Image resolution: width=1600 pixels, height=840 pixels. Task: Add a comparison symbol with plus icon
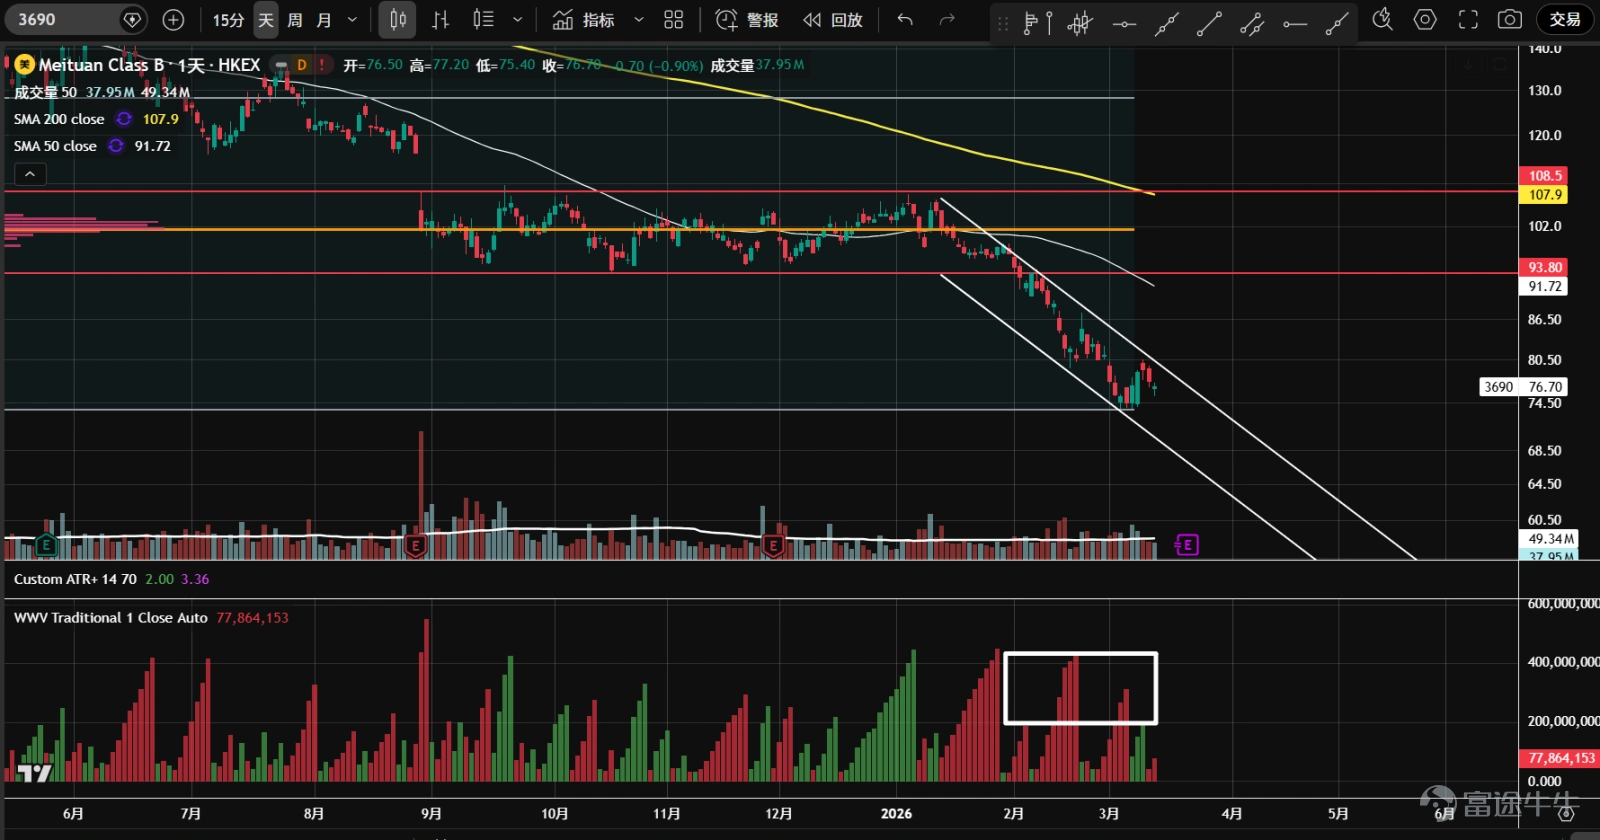(x=173, y=19)
